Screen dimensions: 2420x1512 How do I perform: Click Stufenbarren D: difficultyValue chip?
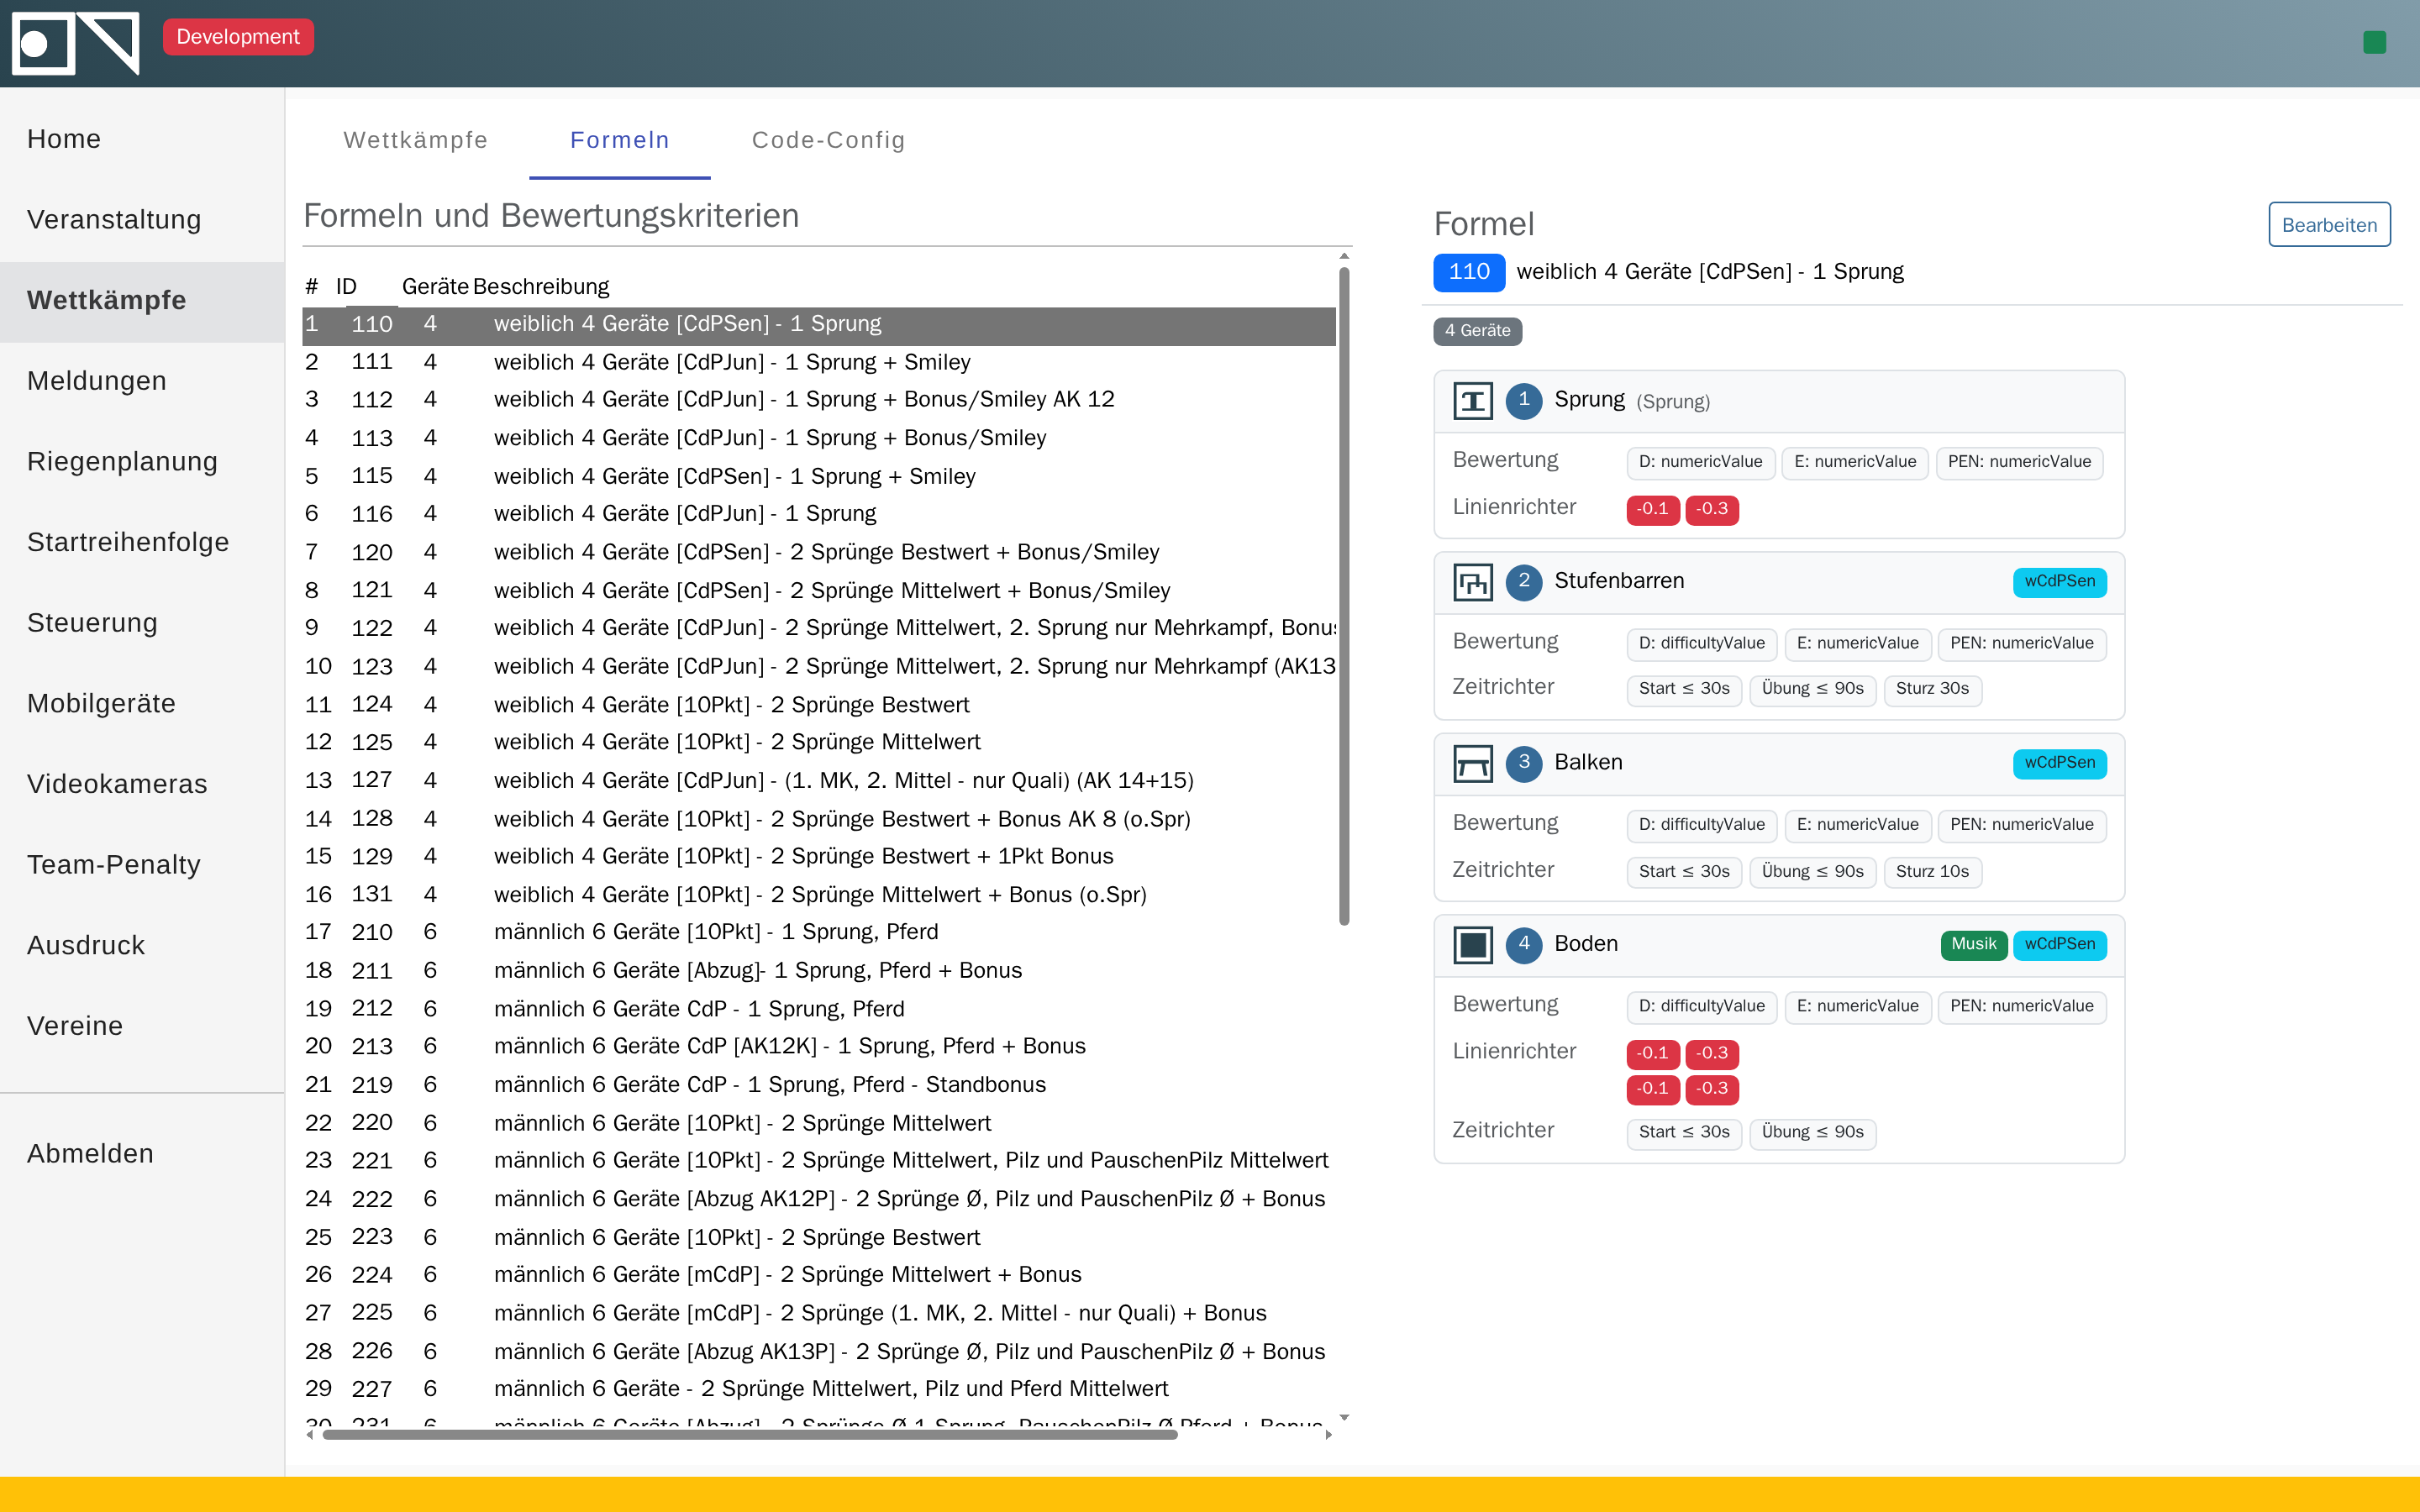click(1701, 645)
